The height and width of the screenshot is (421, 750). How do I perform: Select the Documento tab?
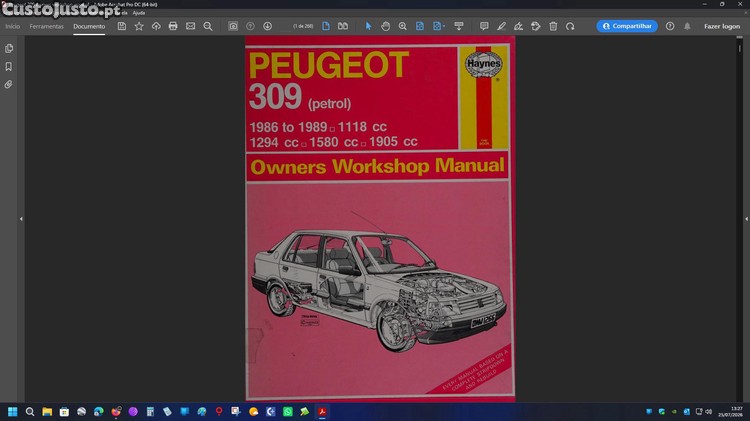[x=89, y=26]
